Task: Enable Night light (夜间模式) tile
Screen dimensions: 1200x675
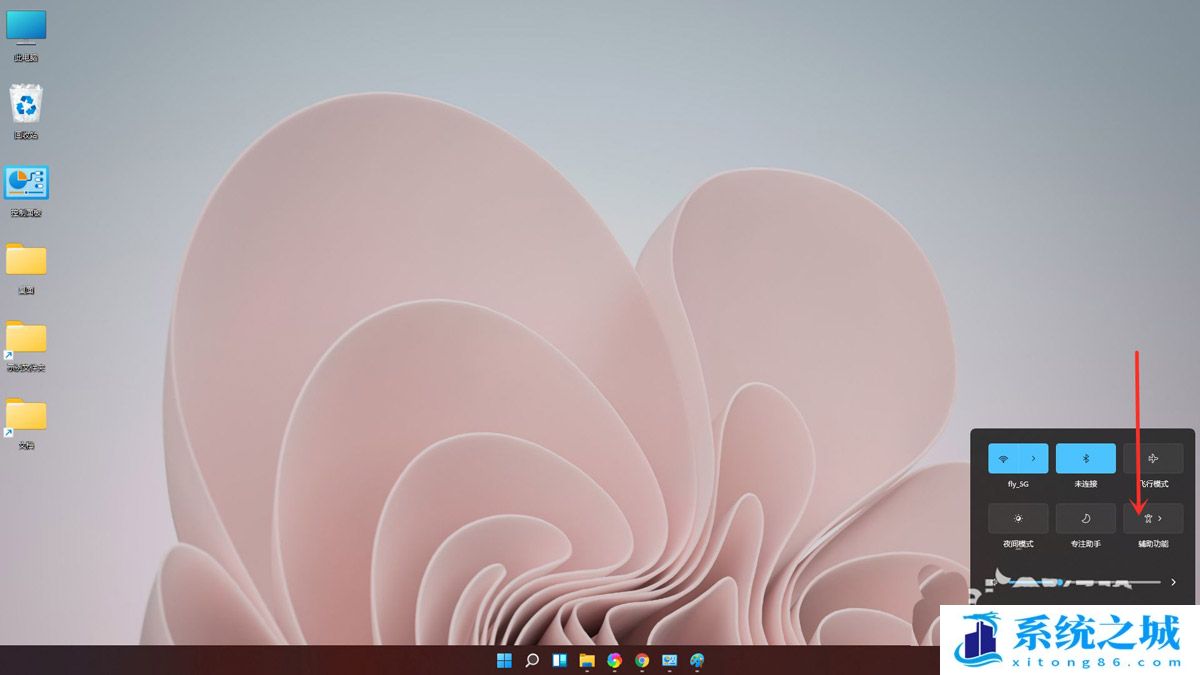Action: tap(1018, 518)
